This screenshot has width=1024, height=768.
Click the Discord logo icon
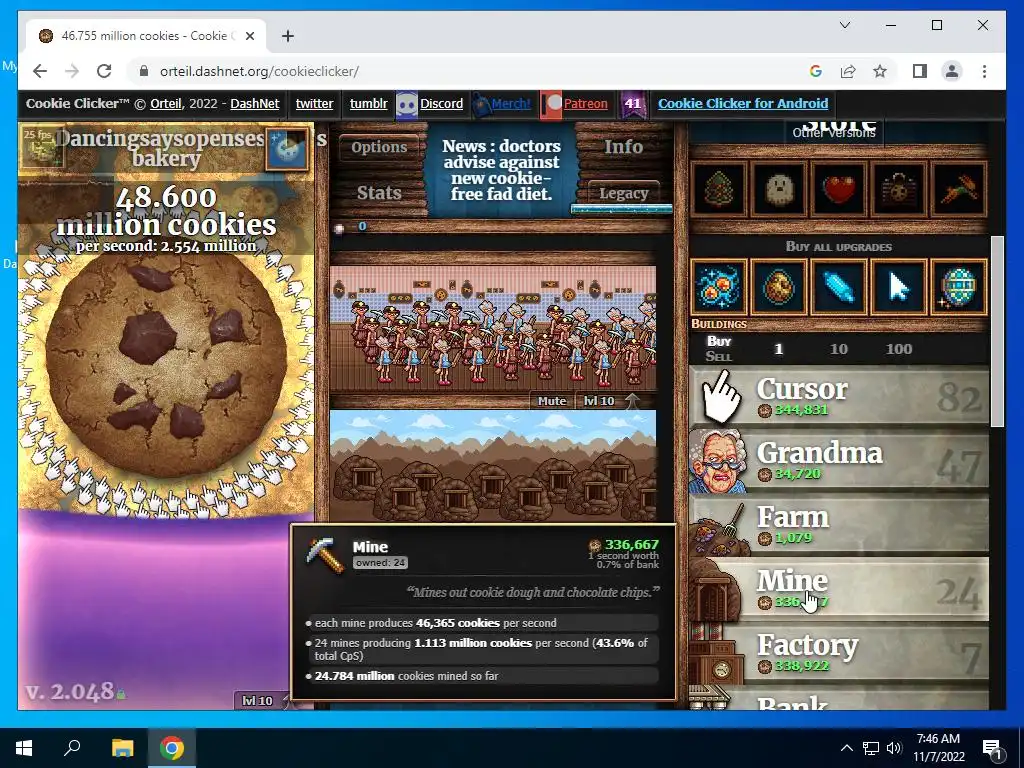[407, 105]
